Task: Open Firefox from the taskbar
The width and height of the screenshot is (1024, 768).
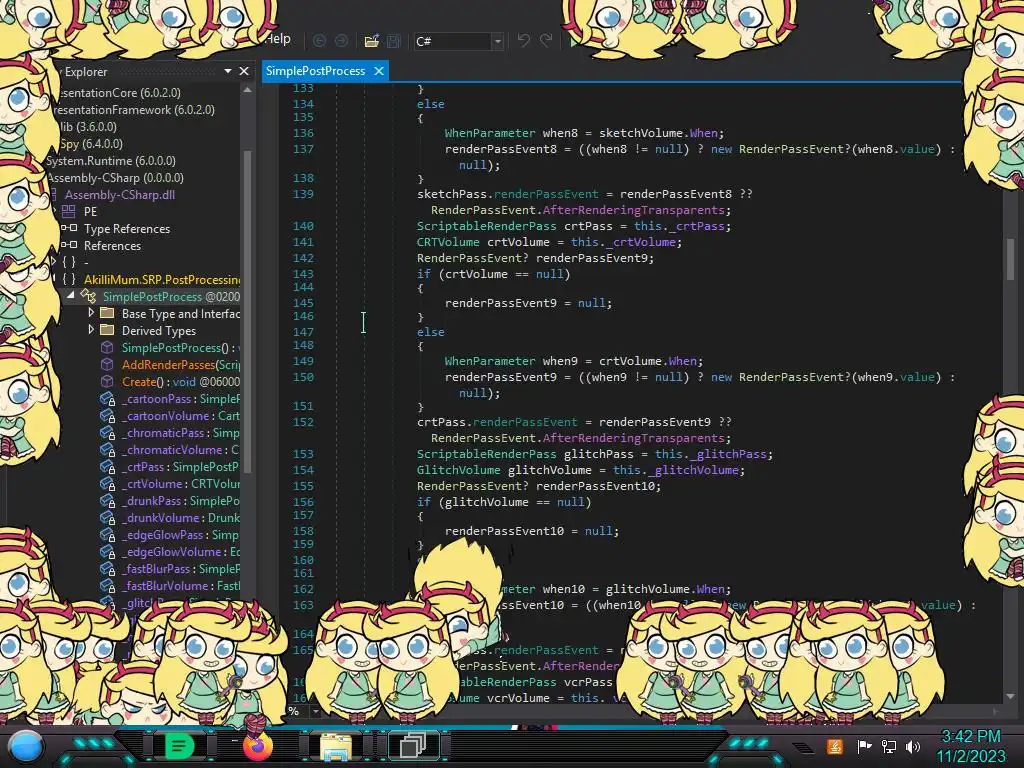Action: [257, 746]
